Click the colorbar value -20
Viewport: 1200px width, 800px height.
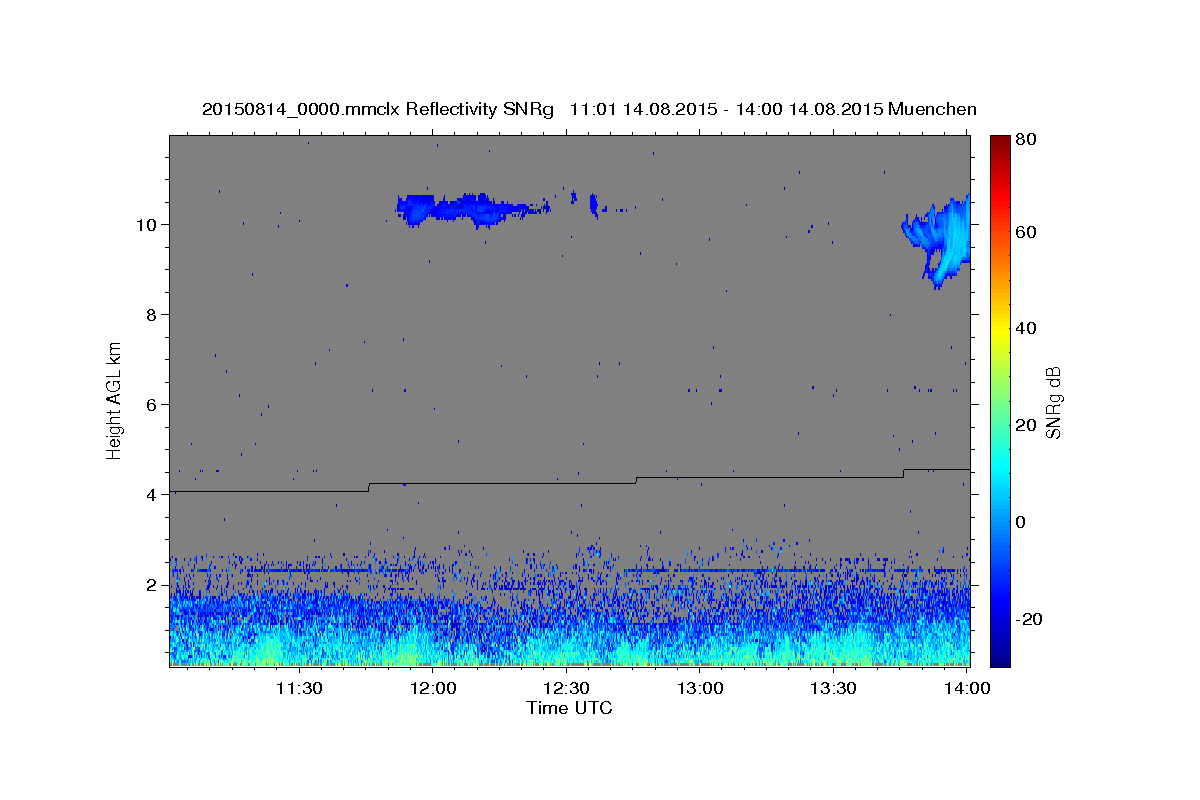(x=1028, y=619)
